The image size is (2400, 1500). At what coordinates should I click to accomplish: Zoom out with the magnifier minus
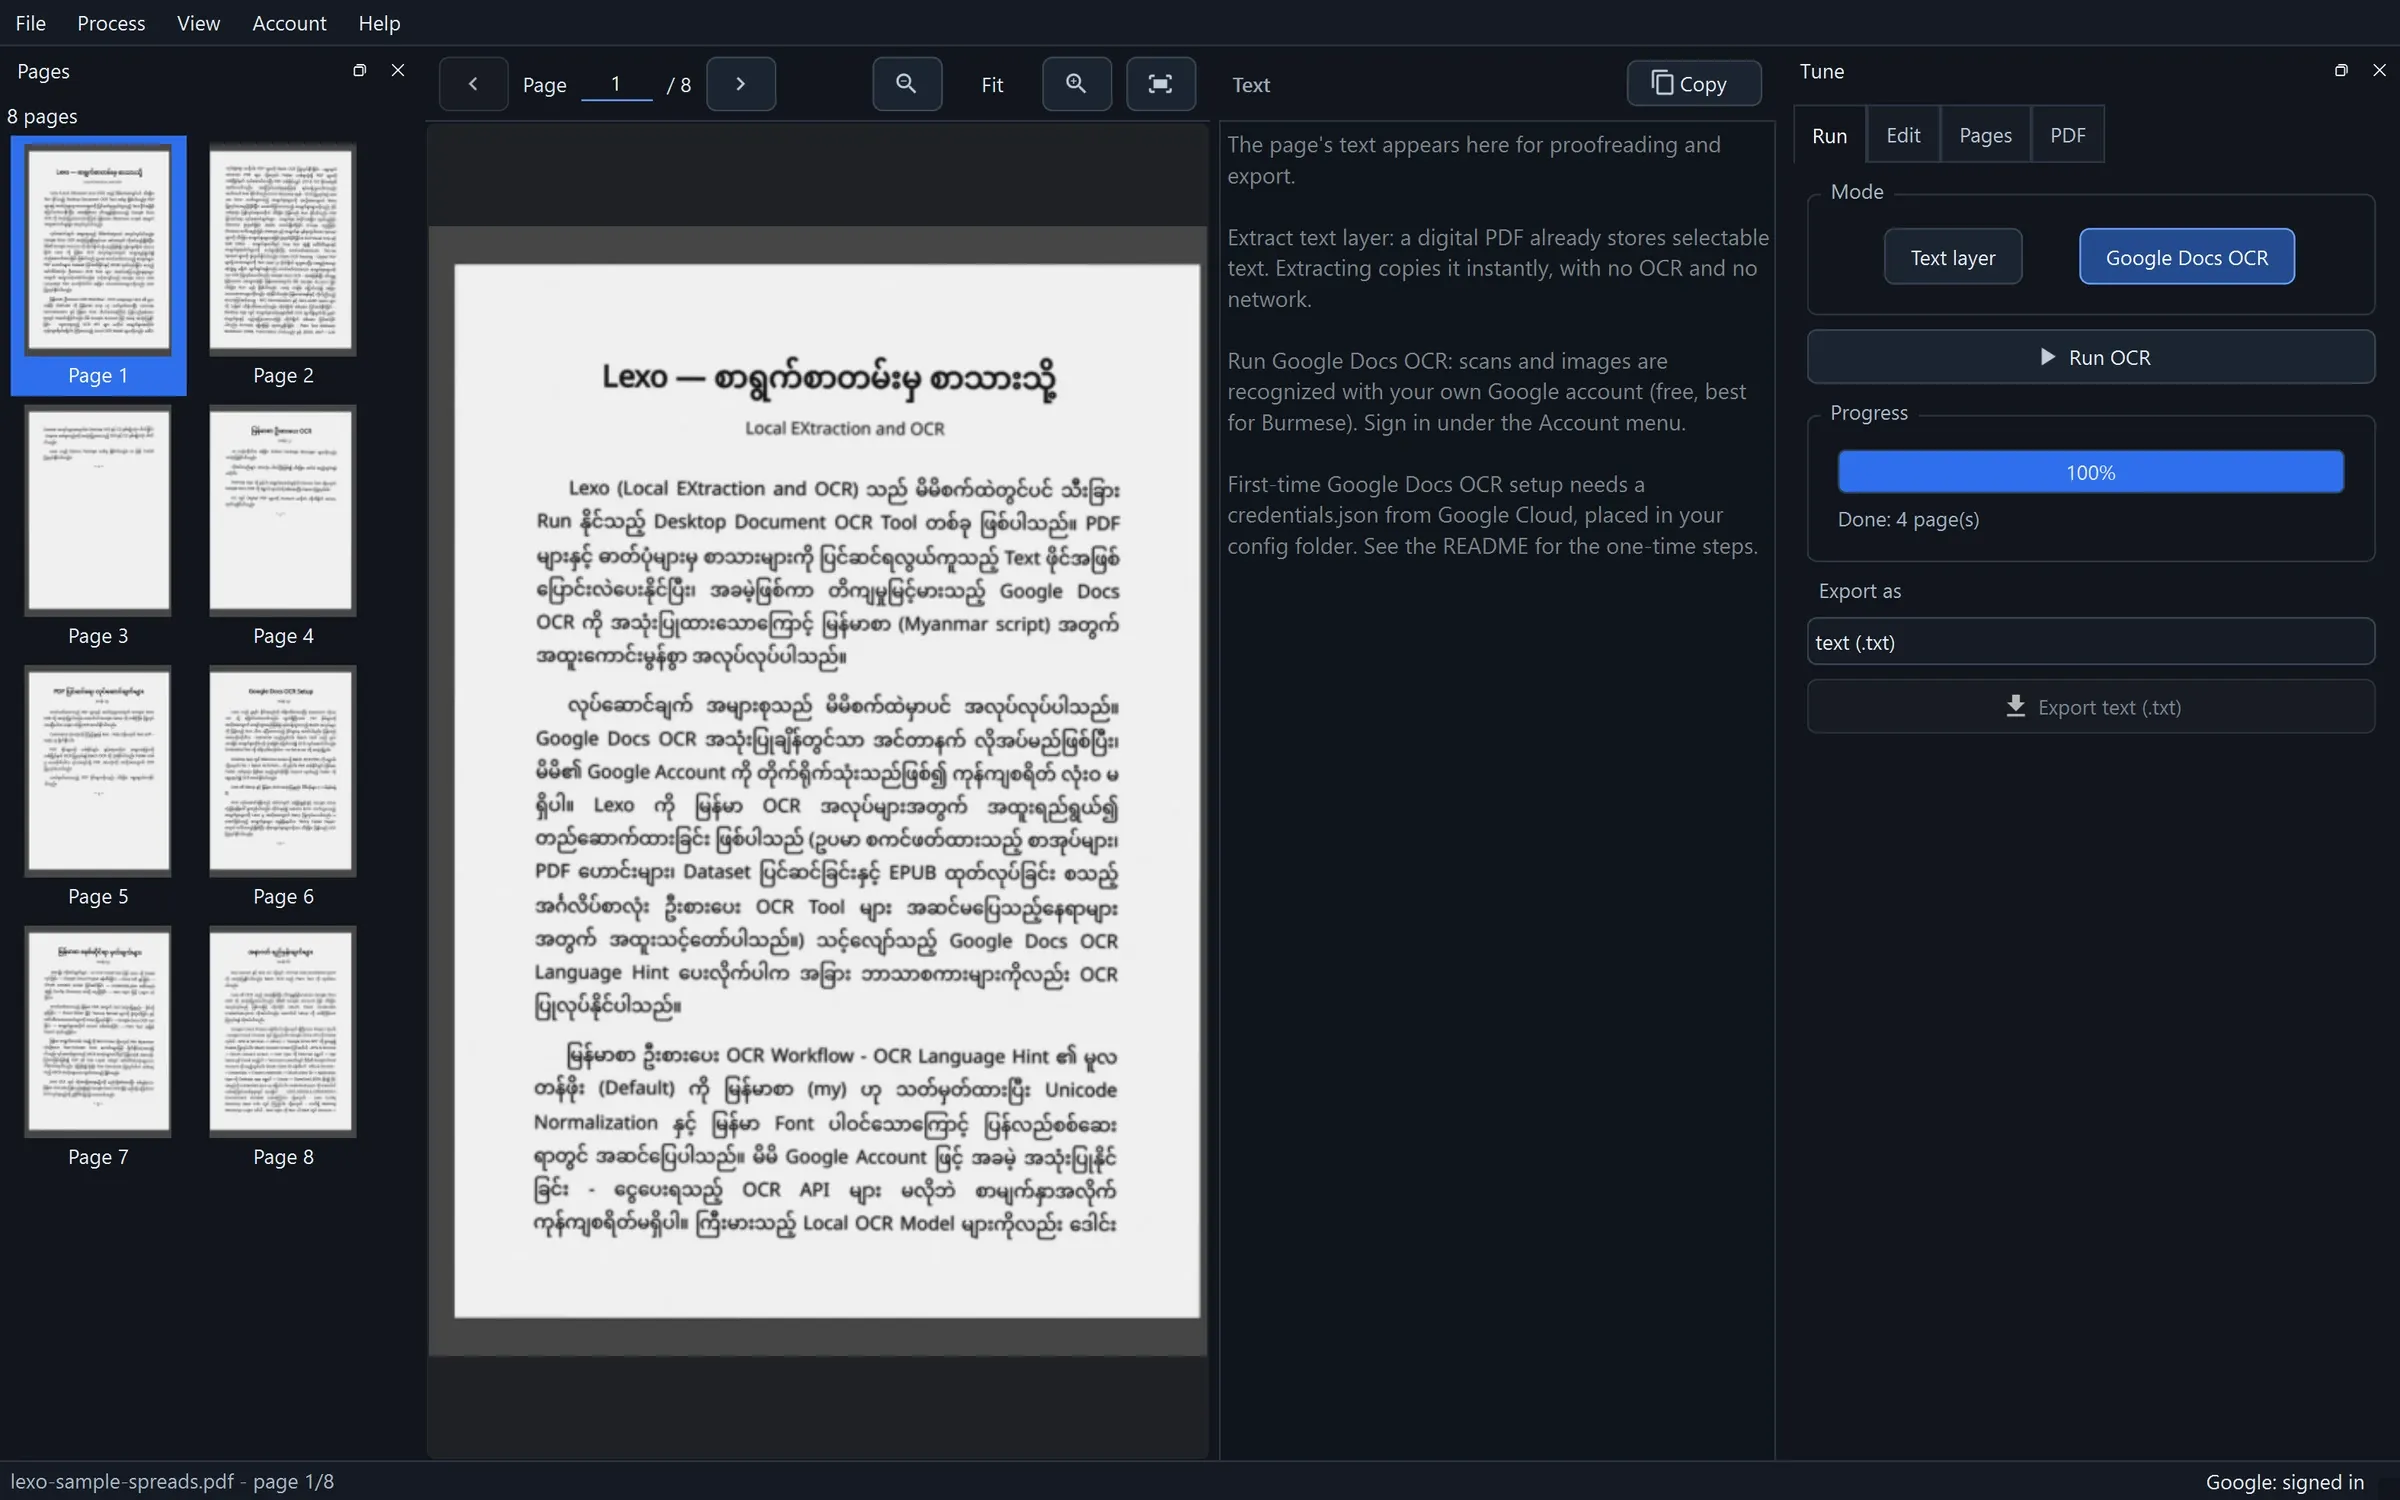[907, 84]
